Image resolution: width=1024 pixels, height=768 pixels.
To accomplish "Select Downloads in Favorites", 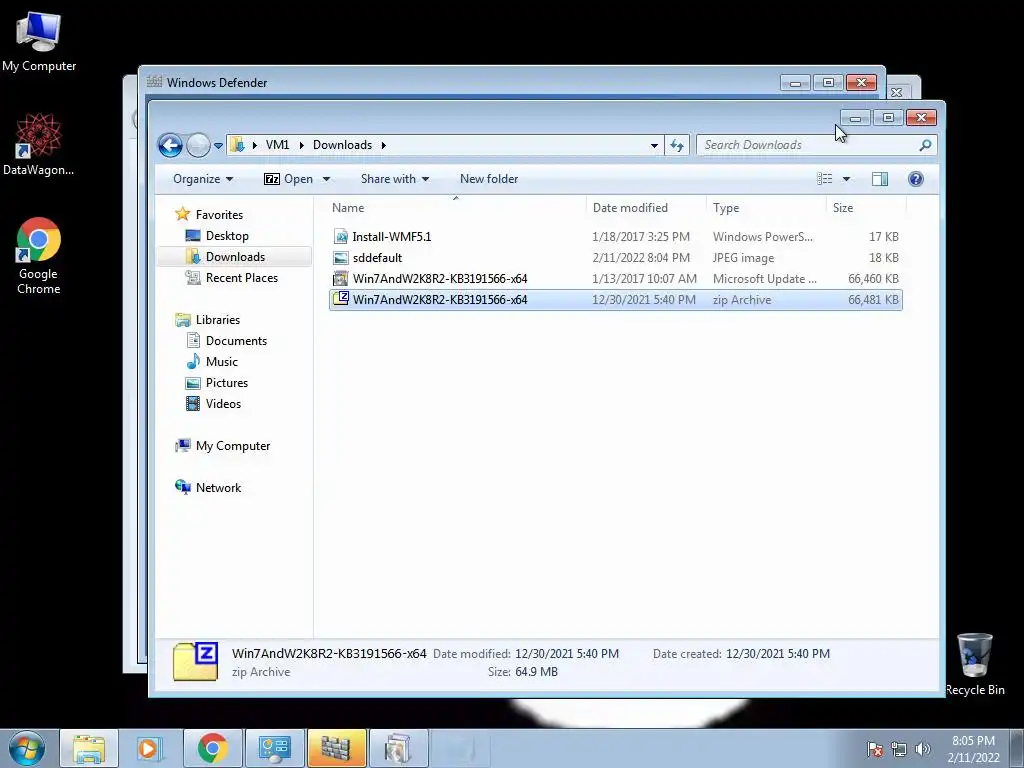I will coord(234,257).
